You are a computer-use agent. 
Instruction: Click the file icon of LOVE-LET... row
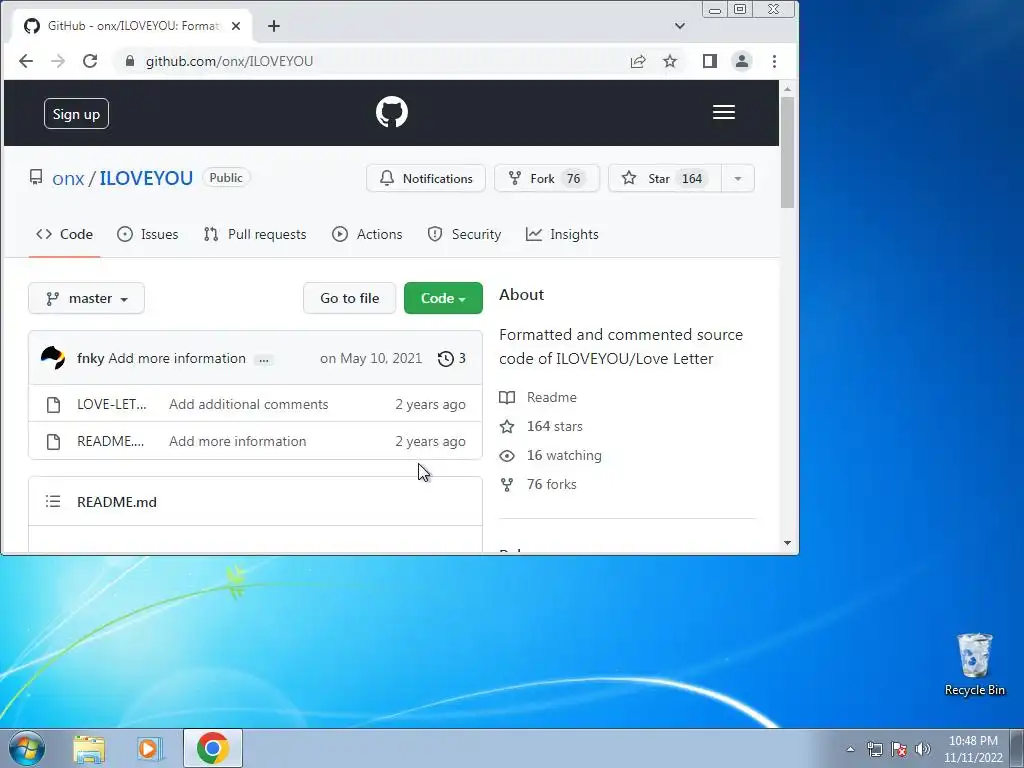[54, 405]
